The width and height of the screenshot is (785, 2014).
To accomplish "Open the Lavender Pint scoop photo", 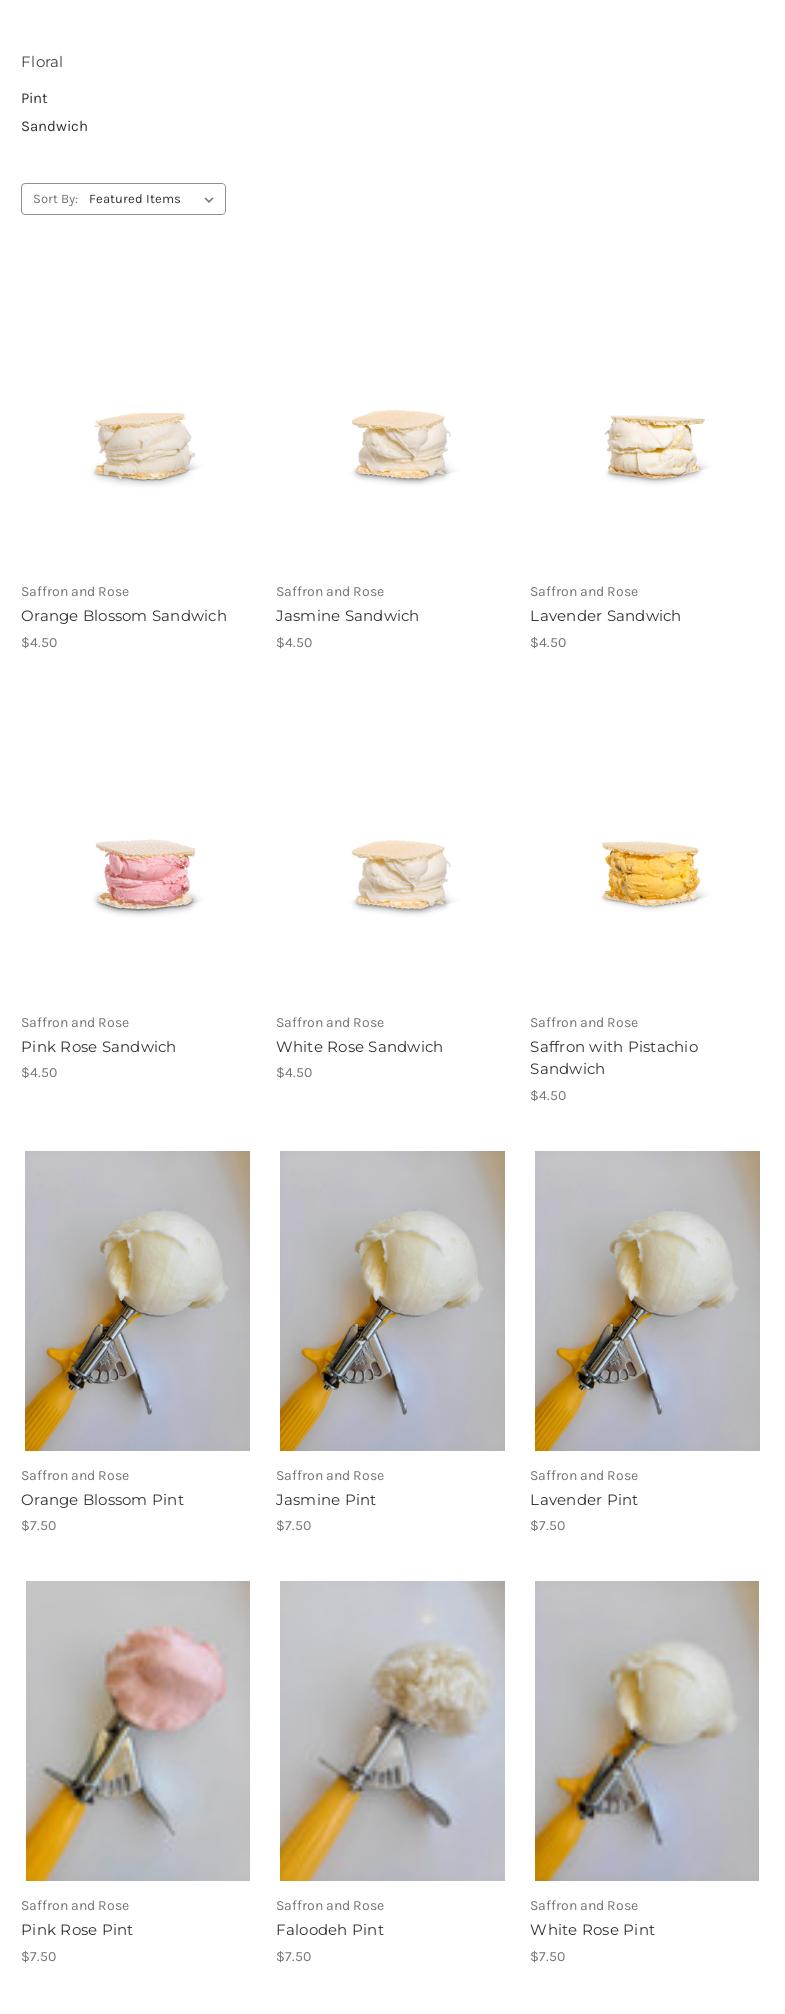I will (647, 1300).
